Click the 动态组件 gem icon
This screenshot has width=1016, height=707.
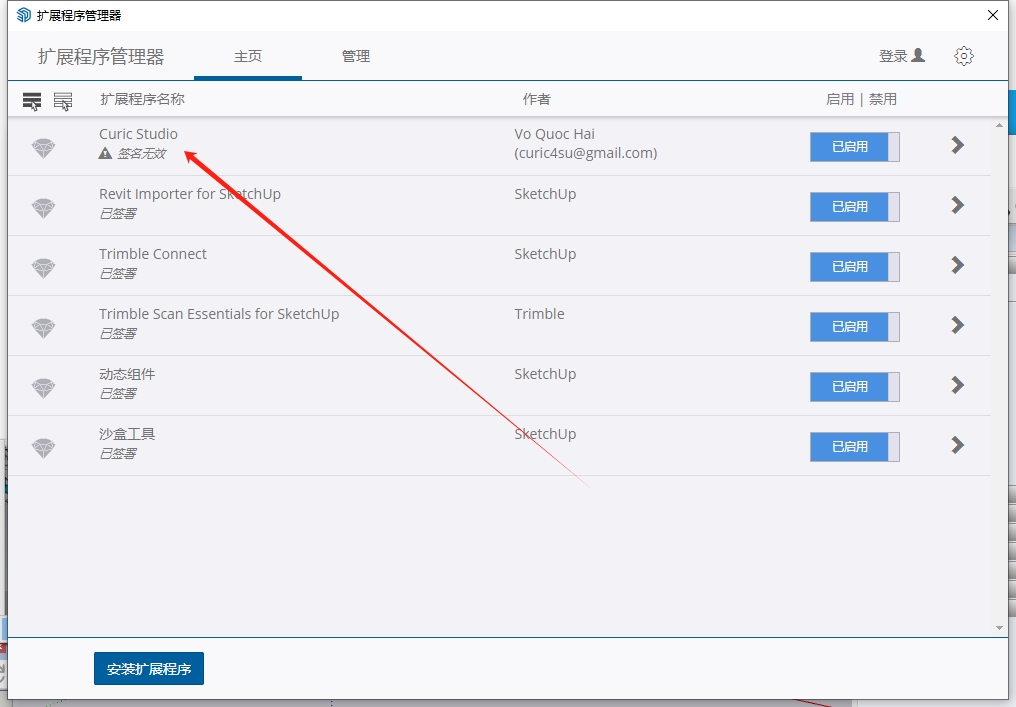(x=43, y=388)
